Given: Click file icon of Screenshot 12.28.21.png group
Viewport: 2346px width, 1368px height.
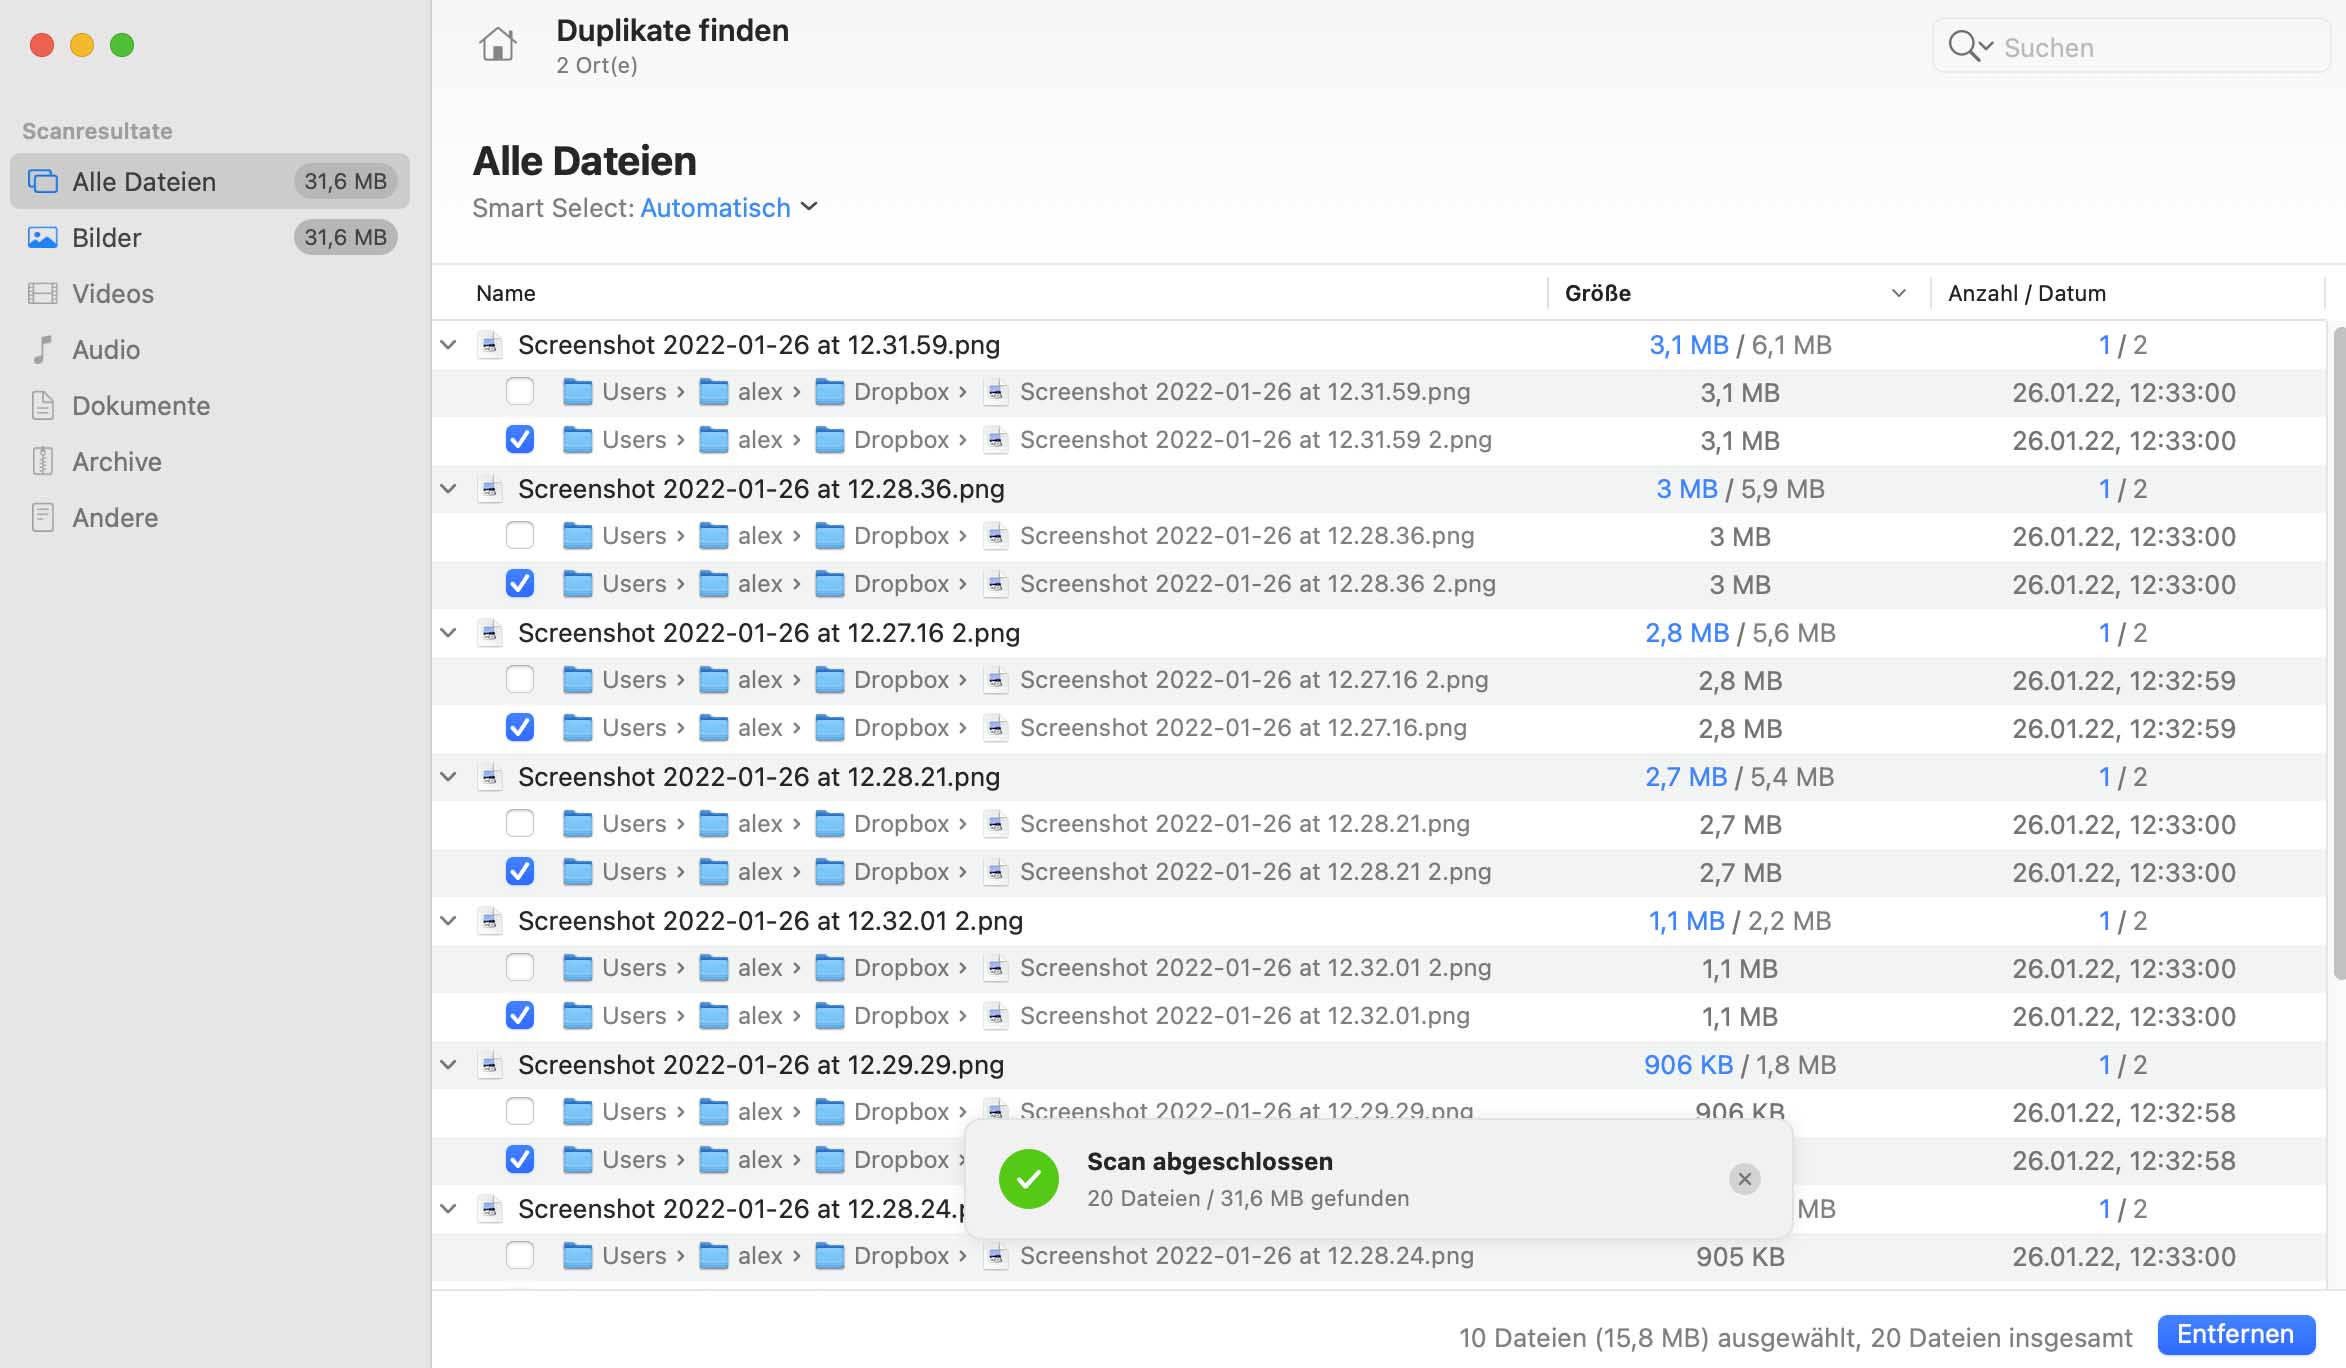Looking at the screenshot, I should 489,777.
